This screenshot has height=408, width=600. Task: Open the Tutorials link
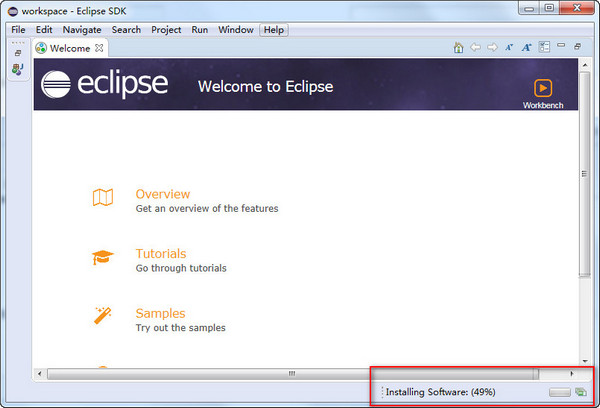pos(161,254)
